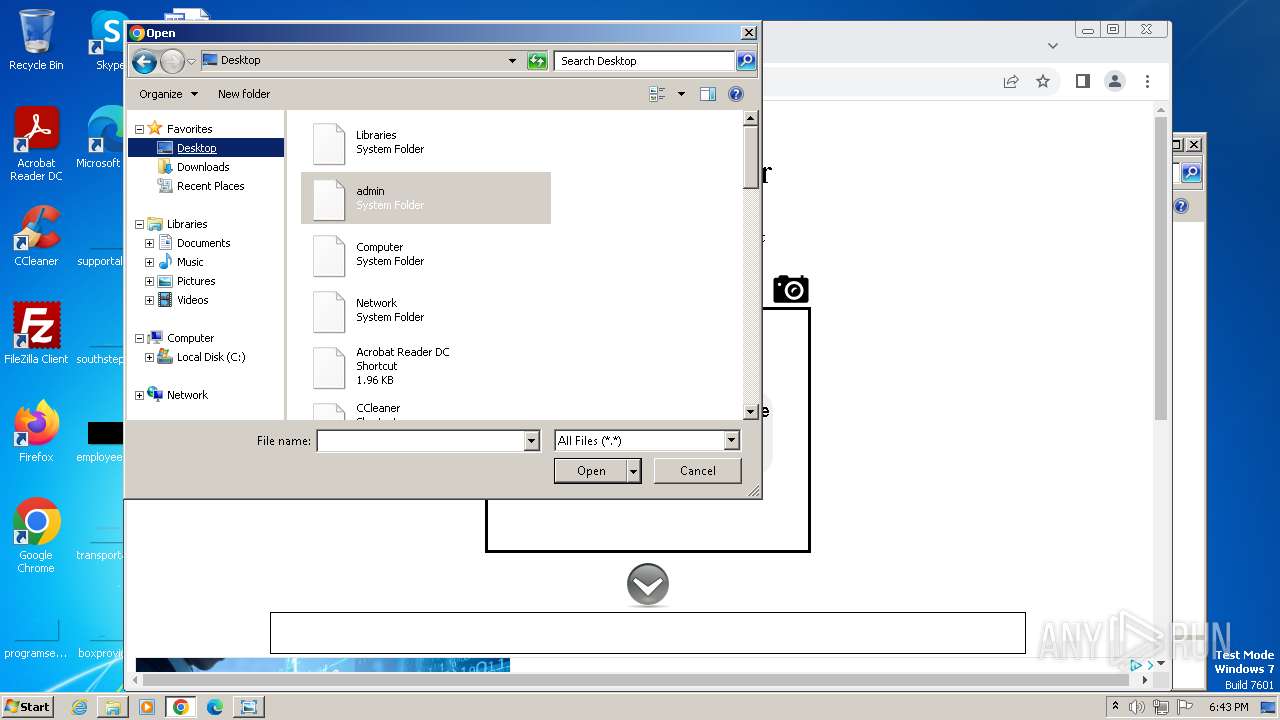
Task: Expand the Videos library node
Action: point(150,300)
